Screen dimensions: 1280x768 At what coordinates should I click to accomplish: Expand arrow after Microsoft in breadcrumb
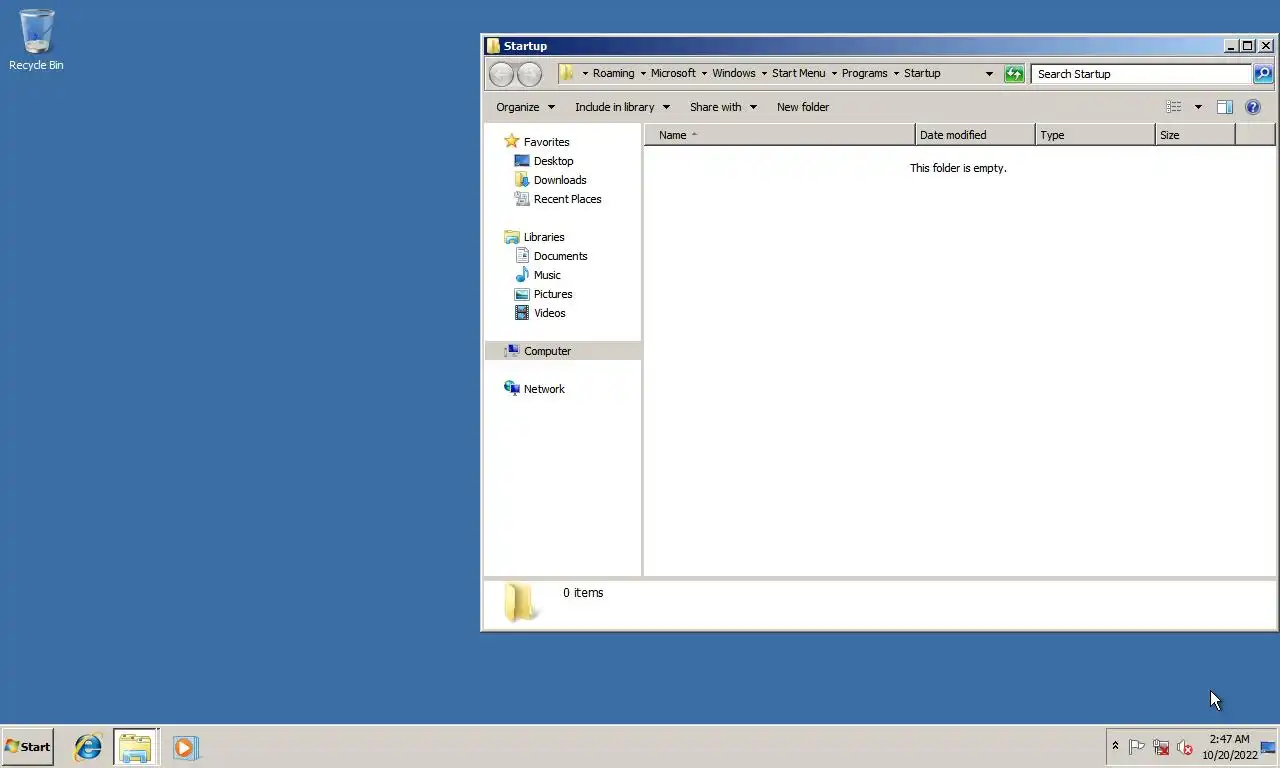click(x=704, y=74)
